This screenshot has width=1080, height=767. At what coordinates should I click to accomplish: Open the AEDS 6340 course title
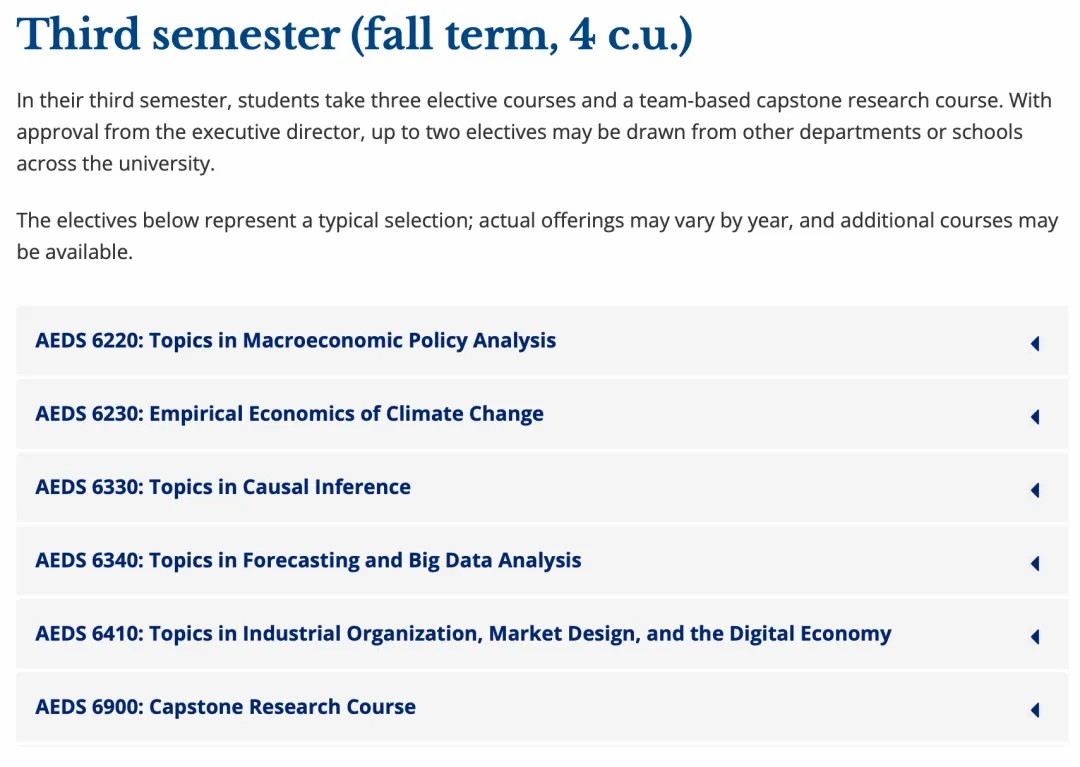(308, 560)
